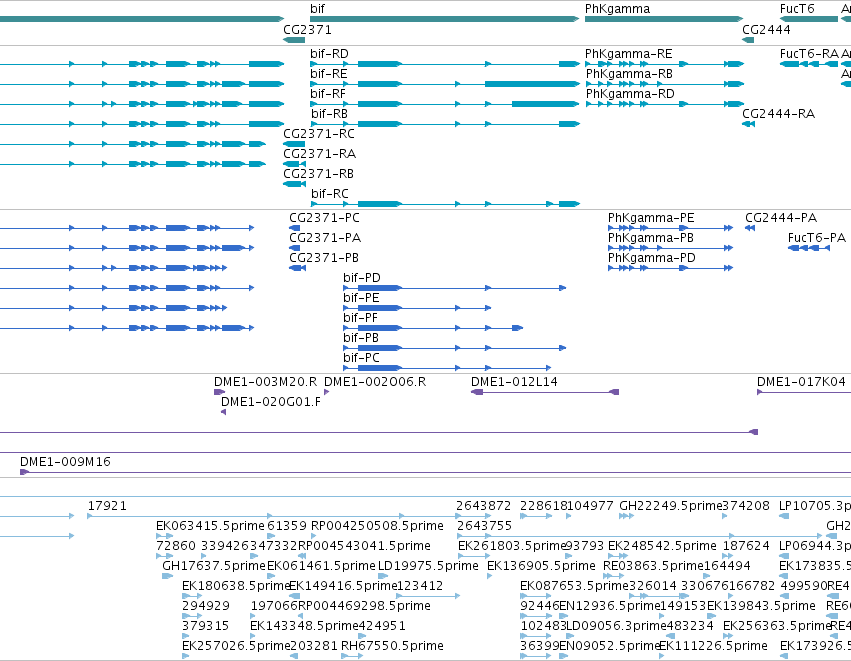
Task: Click protein FucT6-PA
Action: point(809,248)
